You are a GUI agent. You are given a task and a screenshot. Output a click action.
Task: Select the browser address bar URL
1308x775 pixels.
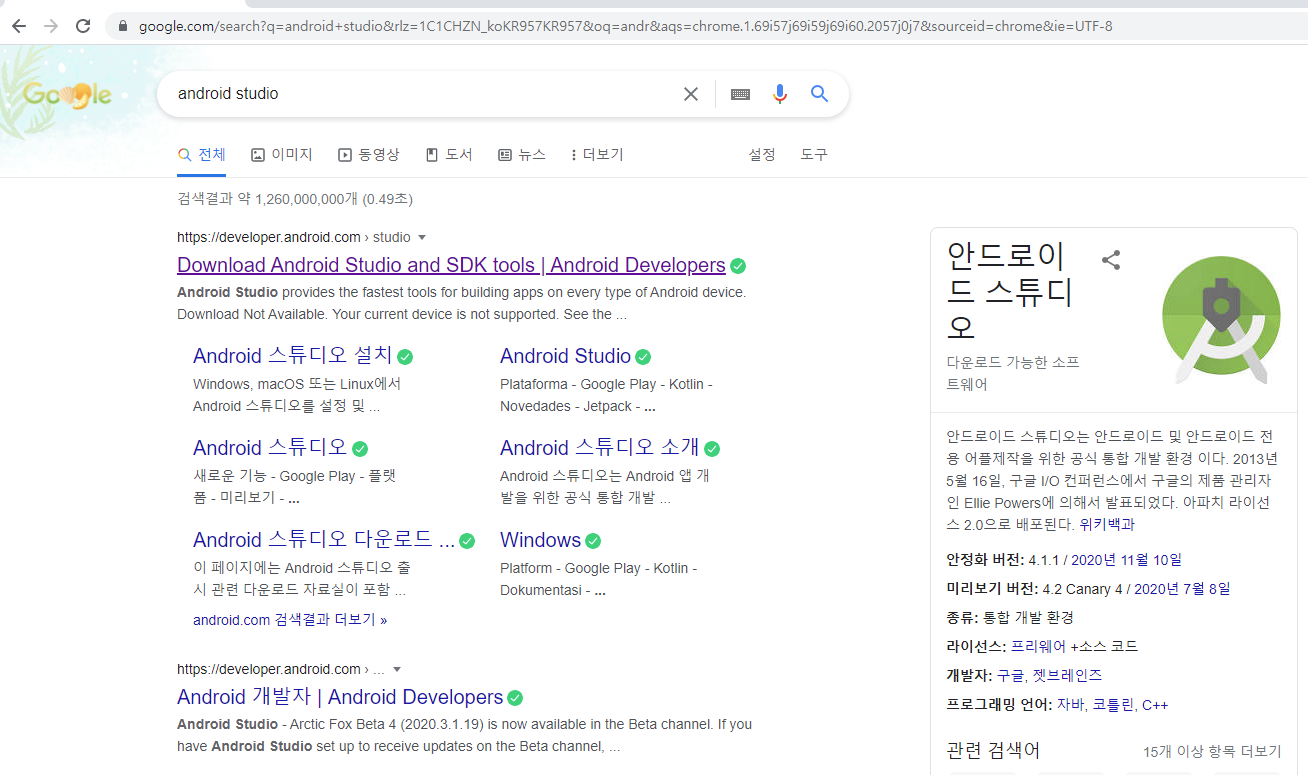[x=625, y=26]
